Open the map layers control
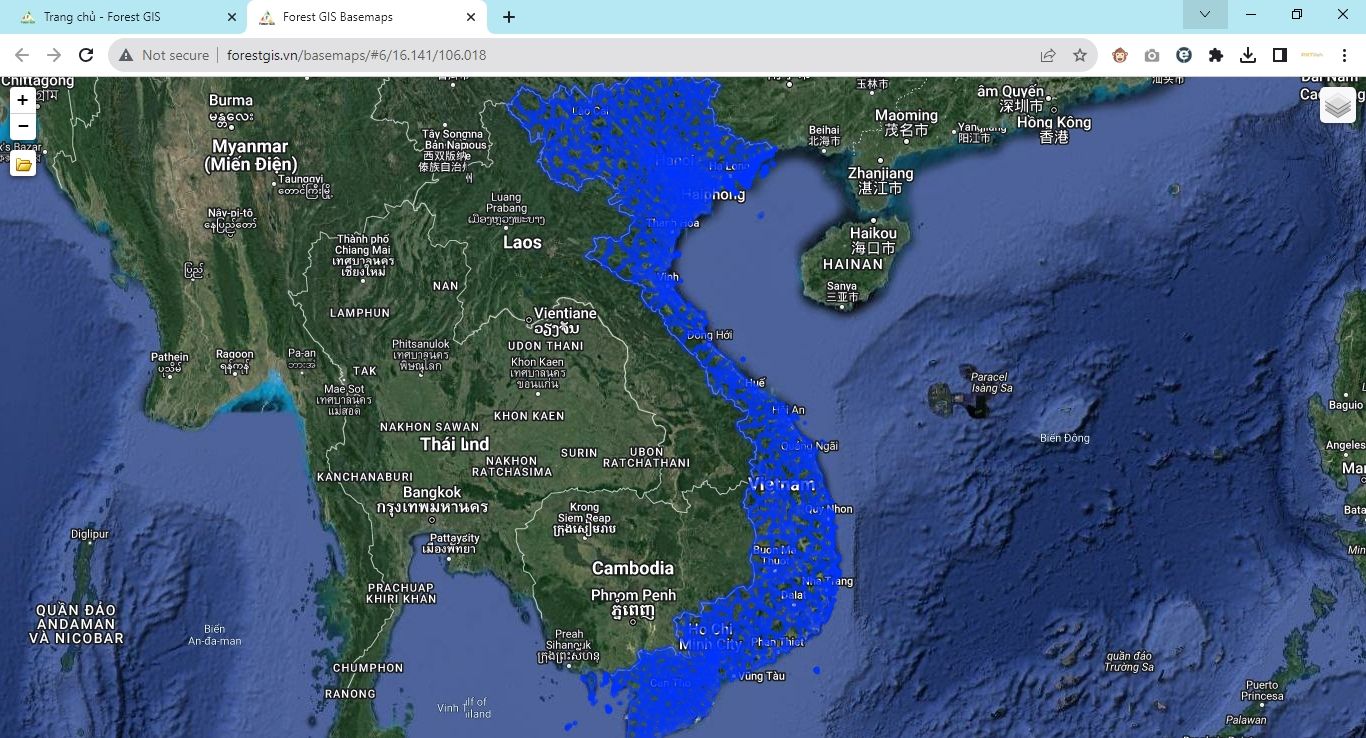The height and width of the screenshot is (738, 1366). click(x=1337, y=105)
